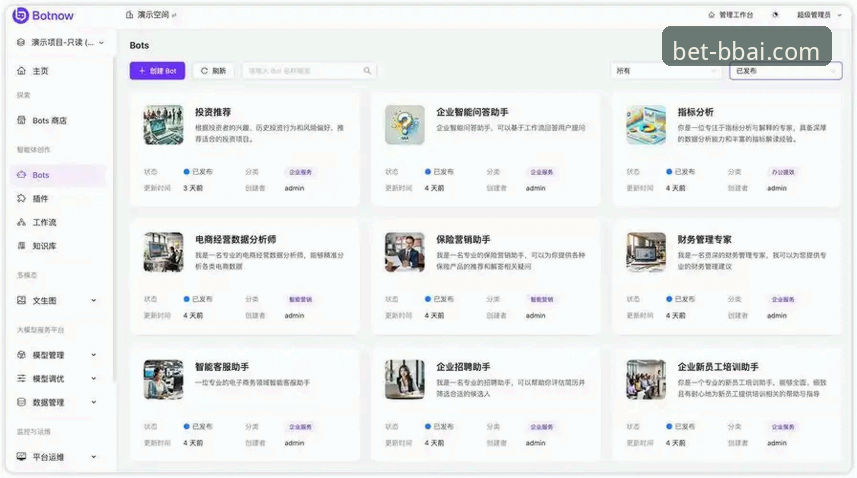857x478 pixels.
Task: Open the 主页 home icon in sidebar
Action: pyautogui.click(x=21, y=70)
